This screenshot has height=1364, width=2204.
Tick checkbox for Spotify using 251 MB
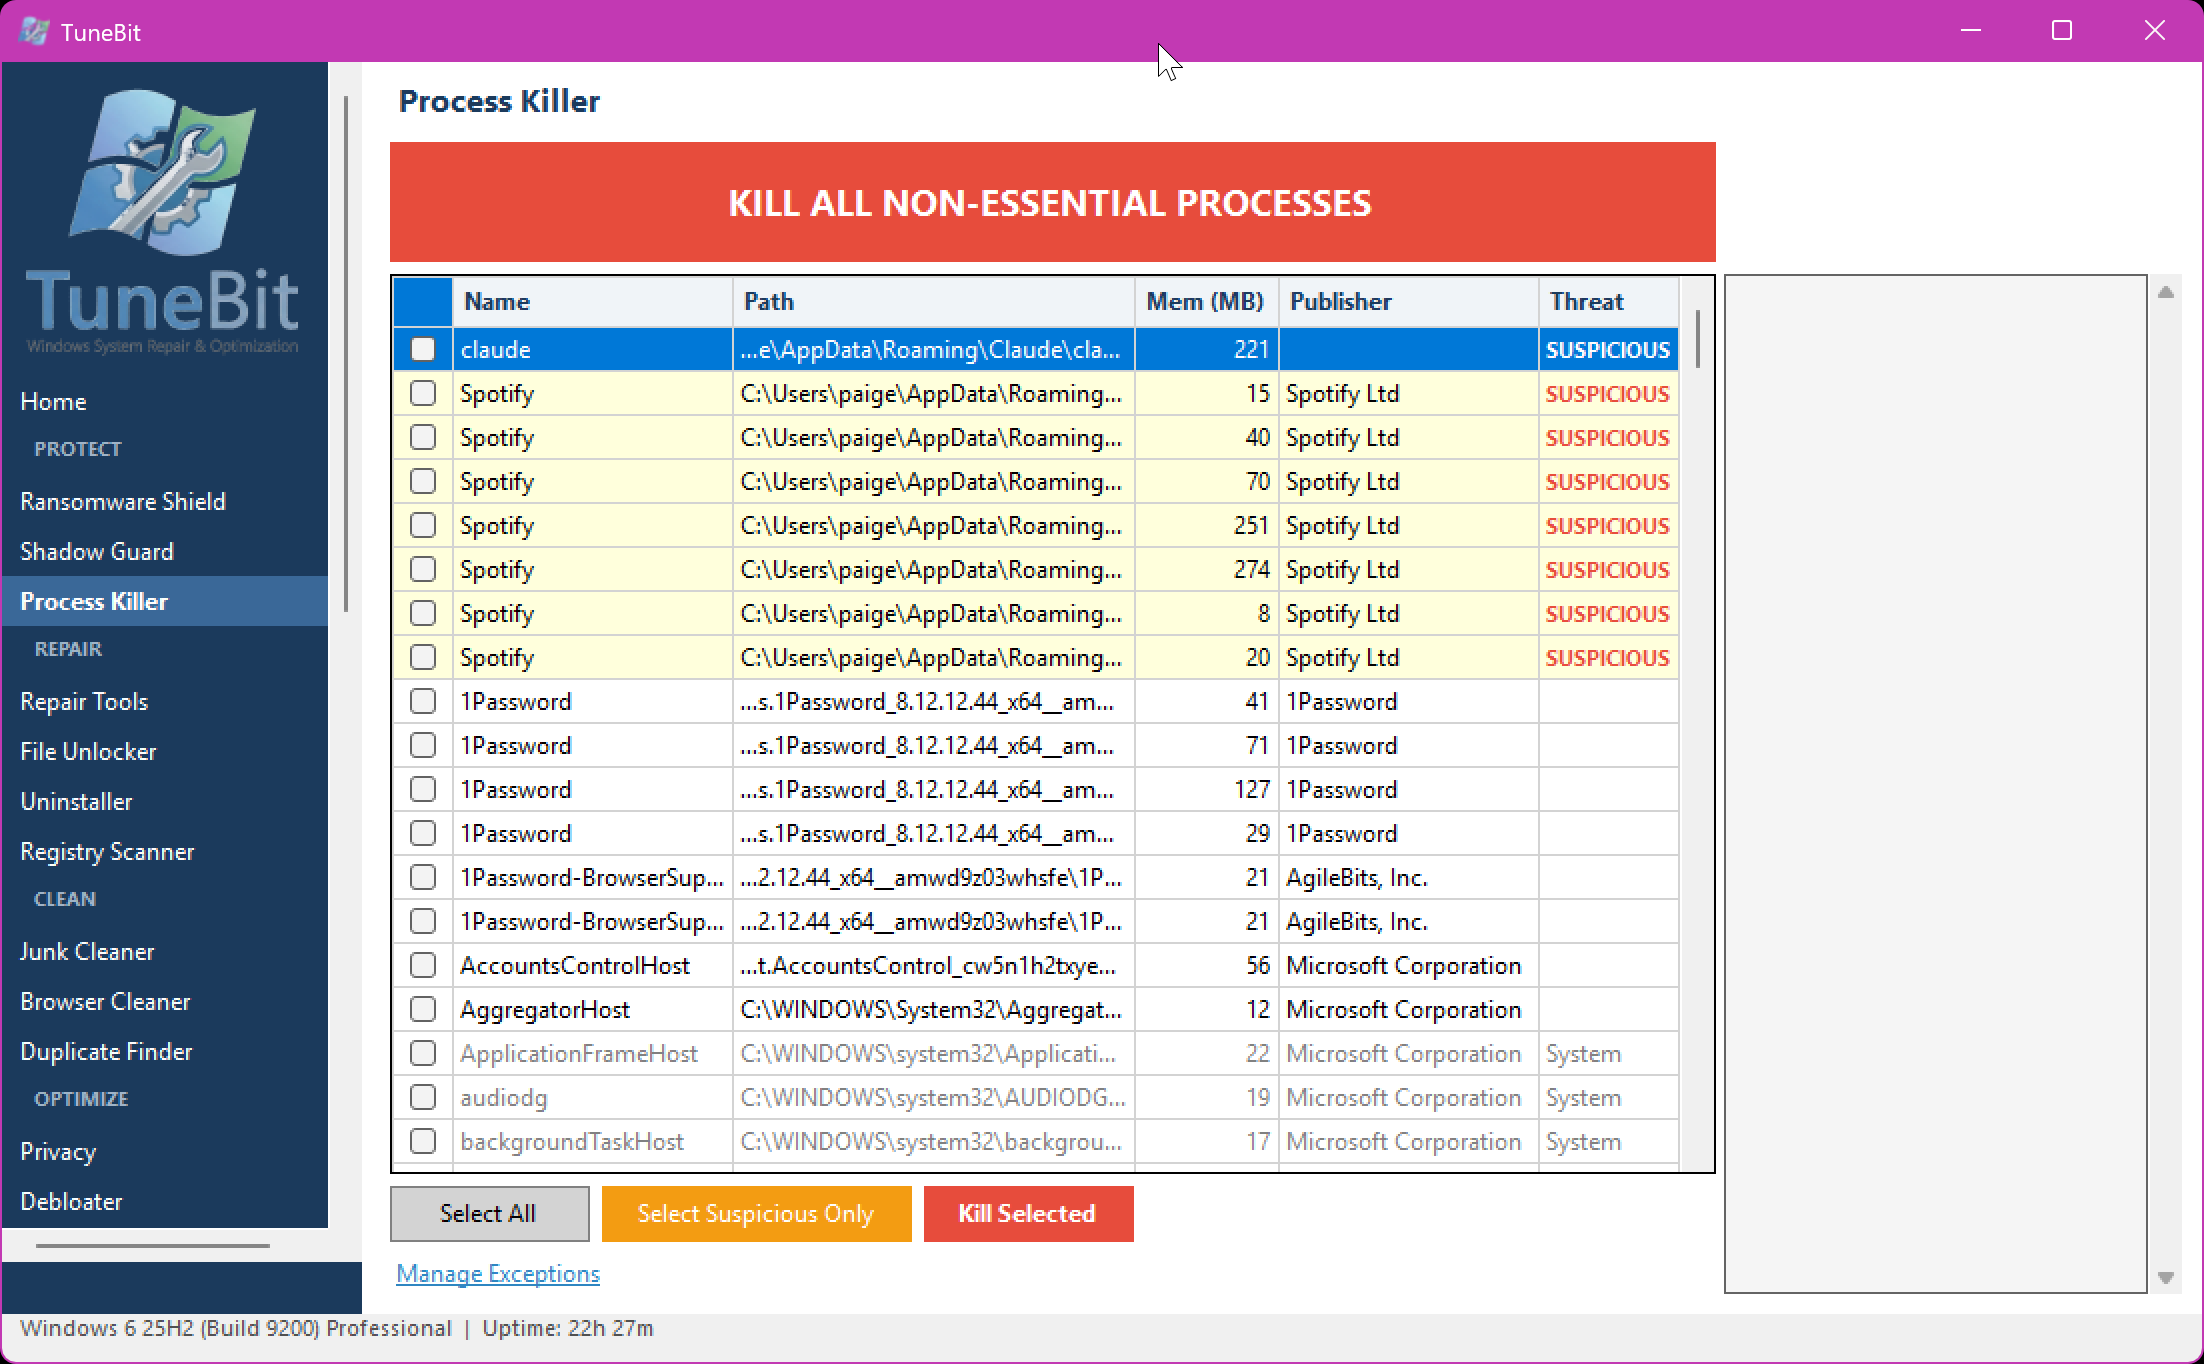point(423,525)
